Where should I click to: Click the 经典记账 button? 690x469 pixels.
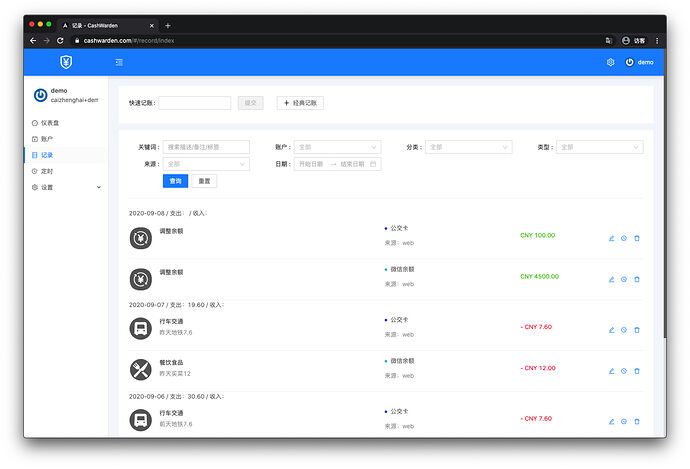[300, 103]
